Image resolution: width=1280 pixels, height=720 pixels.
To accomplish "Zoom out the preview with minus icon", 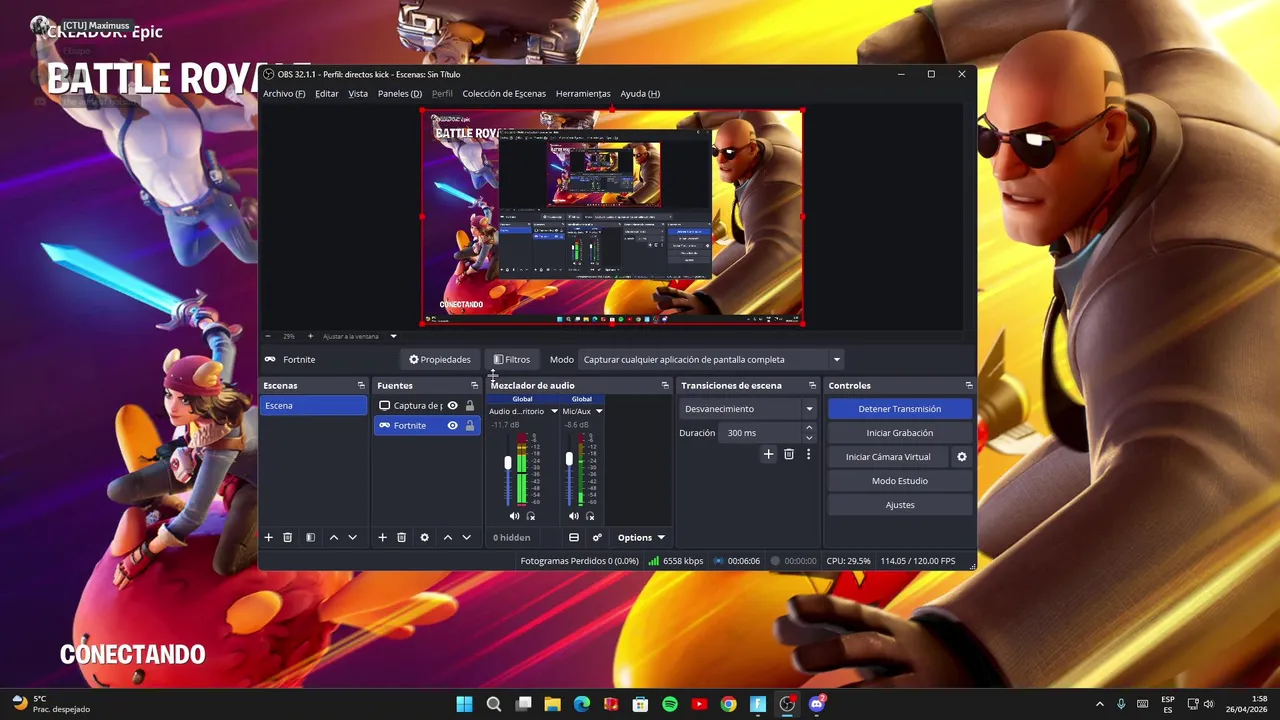I will pyautogui.click(x=268, y=336).
